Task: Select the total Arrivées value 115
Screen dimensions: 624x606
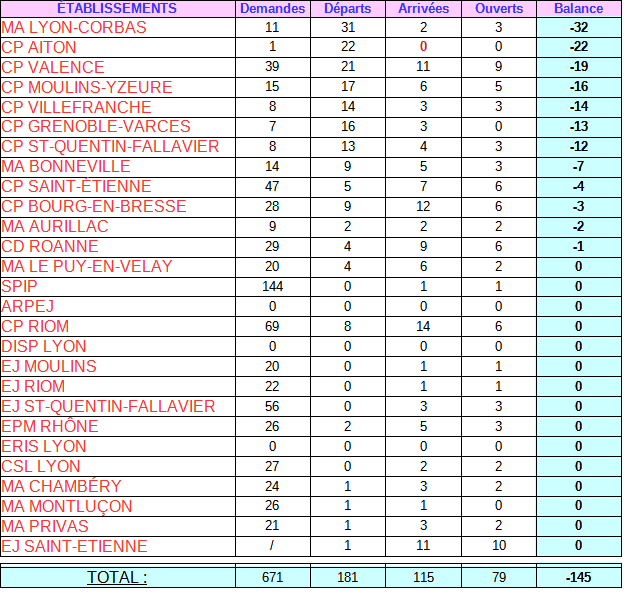Action: [423, 577]
